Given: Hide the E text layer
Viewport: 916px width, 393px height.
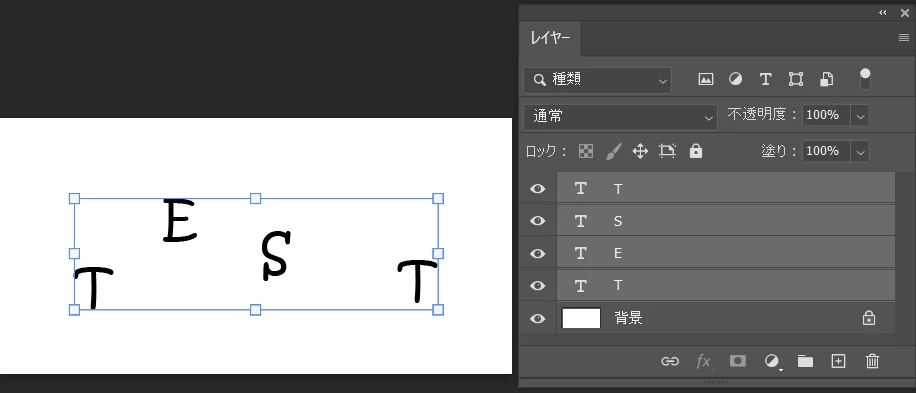Looking at the screenshot, I should [537, 253].
